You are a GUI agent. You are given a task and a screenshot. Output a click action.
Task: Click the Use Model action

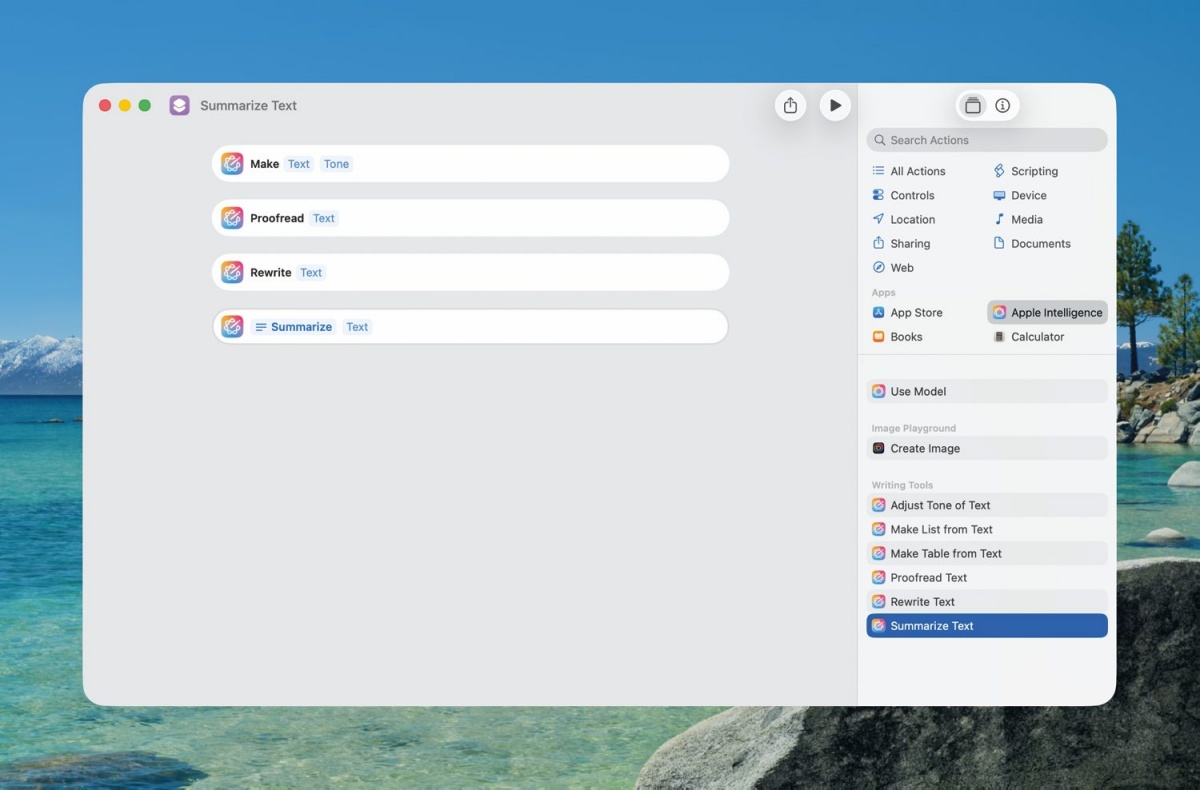tap(987, 391)
